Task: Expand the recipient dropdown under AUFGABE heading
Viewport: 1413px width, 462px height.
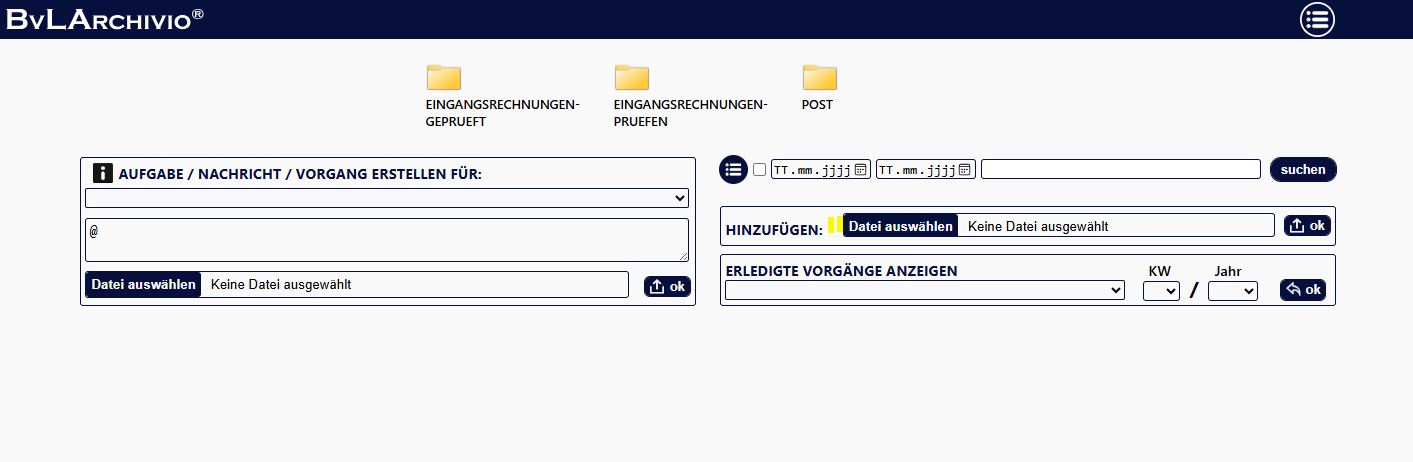Action: click(x=386, y=198)
